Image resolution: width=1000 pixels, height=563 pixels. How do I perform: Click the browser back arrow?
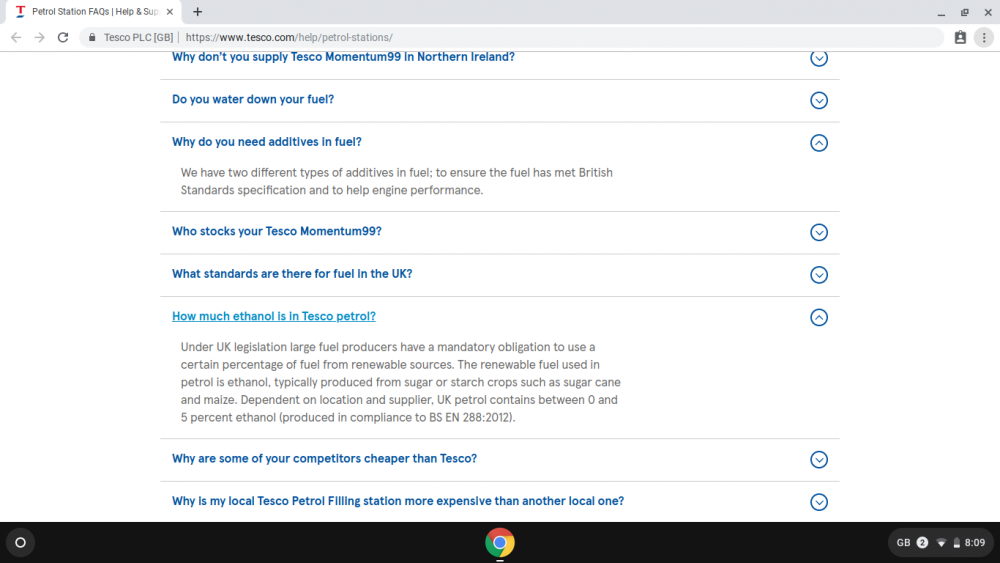[16, 38]
